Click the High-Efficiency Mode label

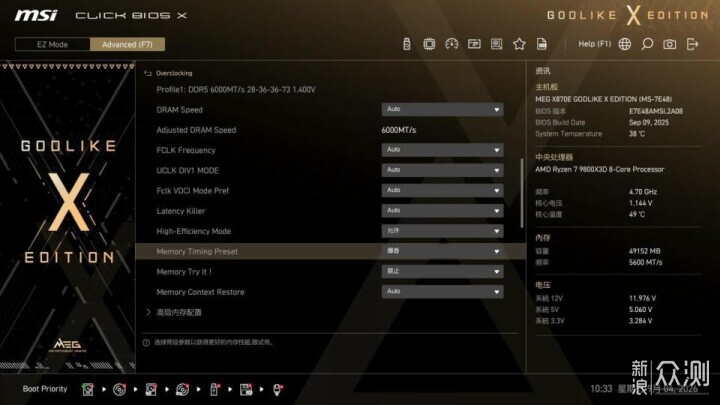193,231
